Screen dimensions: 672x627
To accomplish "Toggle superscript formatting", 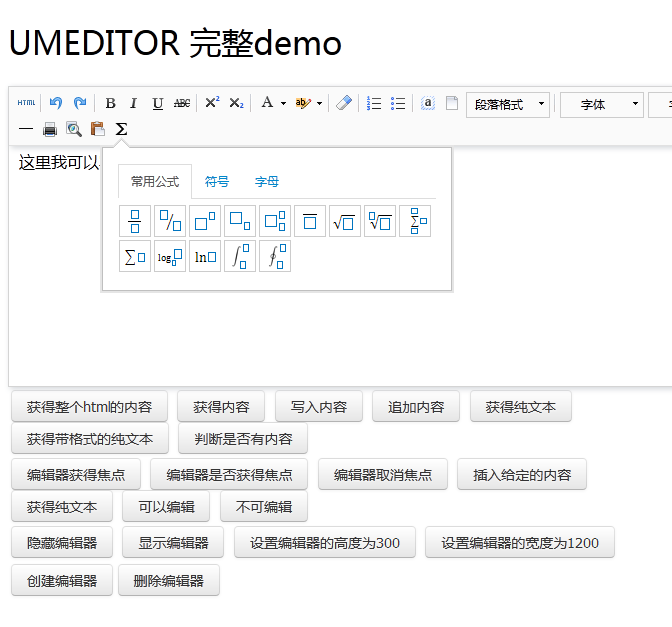I will [x=212, y=103].
